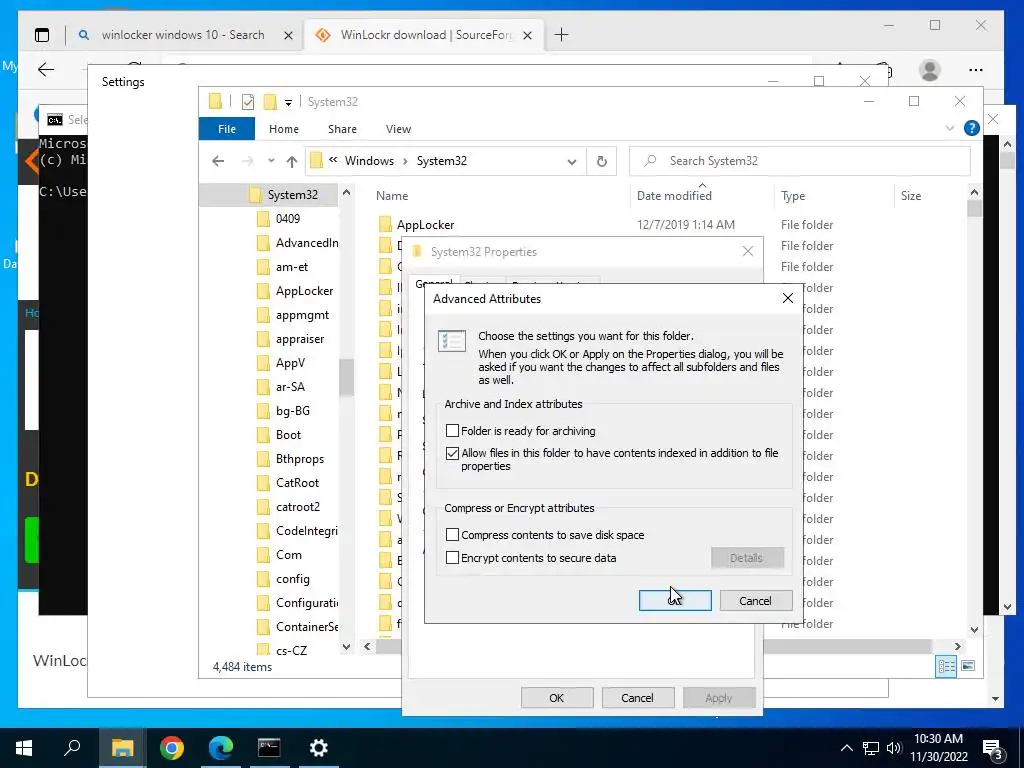
Task: Open taskbar search magnifier
Action: (x=72, y=747)
